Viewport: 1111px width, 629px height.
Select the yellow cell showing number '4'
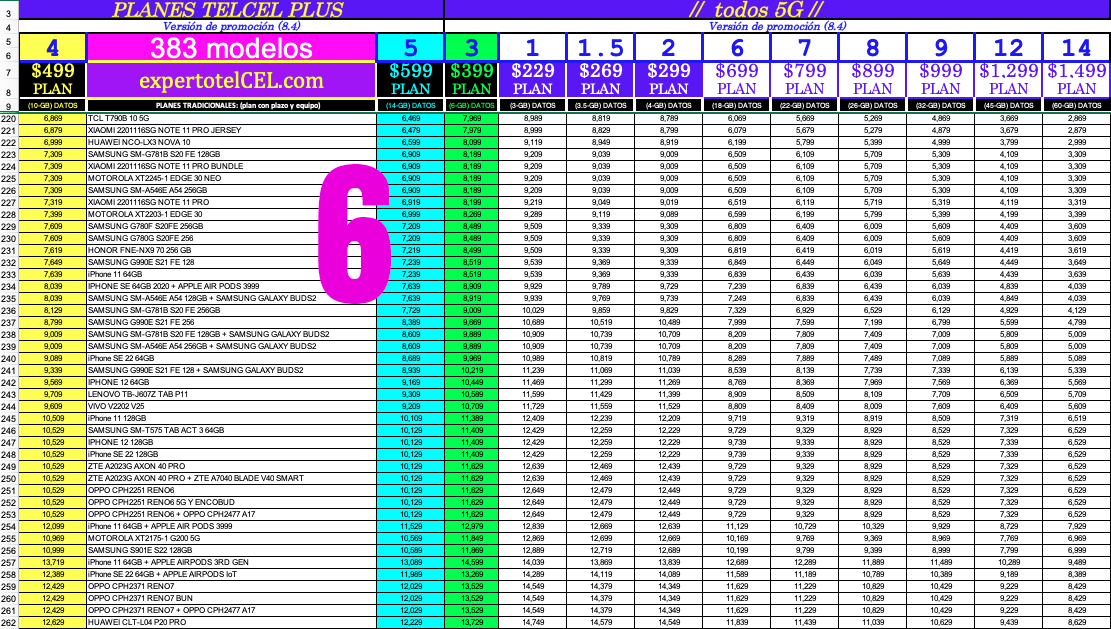pyautogui.click(x=52, y=48)
